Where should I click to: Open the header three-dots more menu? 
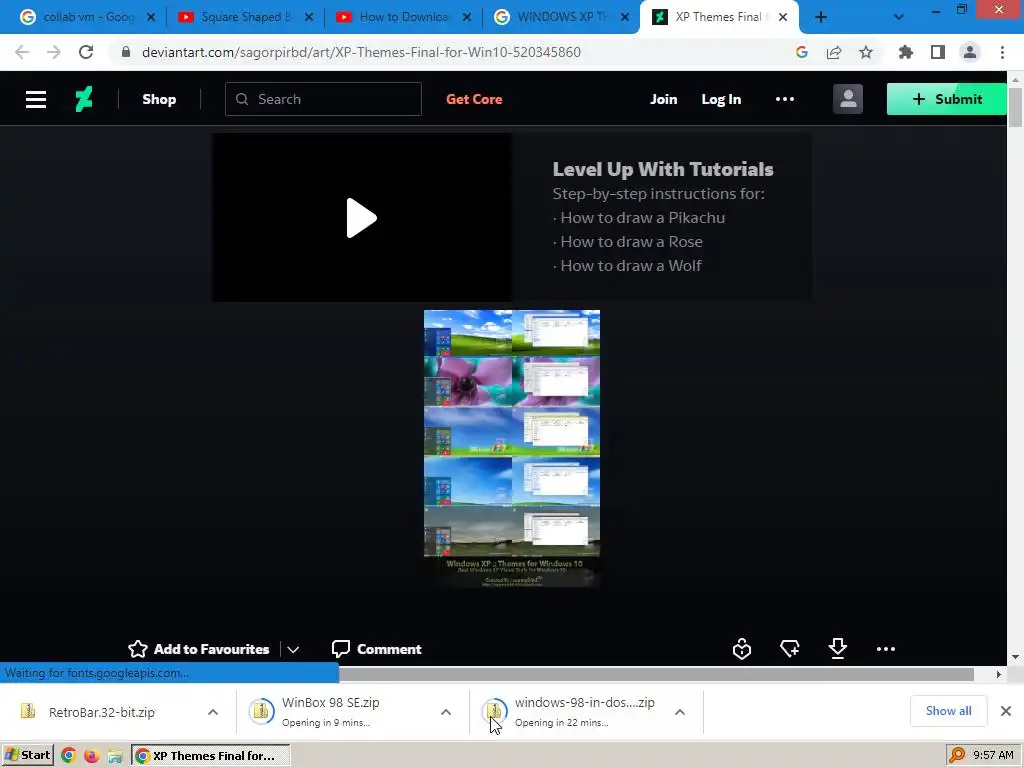click(x=785, y=99)
